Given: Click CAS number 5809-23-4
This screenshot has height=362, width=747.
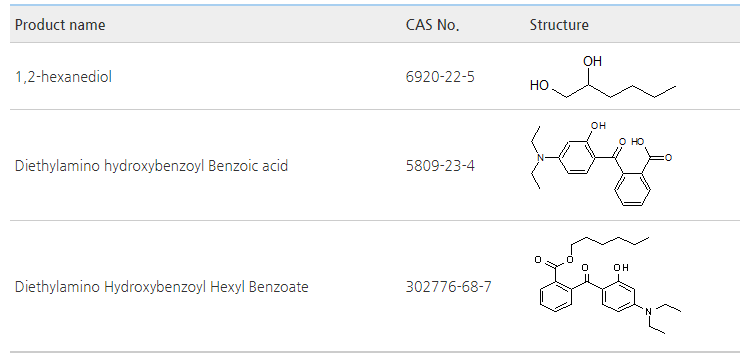Looking at the screenshot, I should pyautogui.click(x=440, y=166).
